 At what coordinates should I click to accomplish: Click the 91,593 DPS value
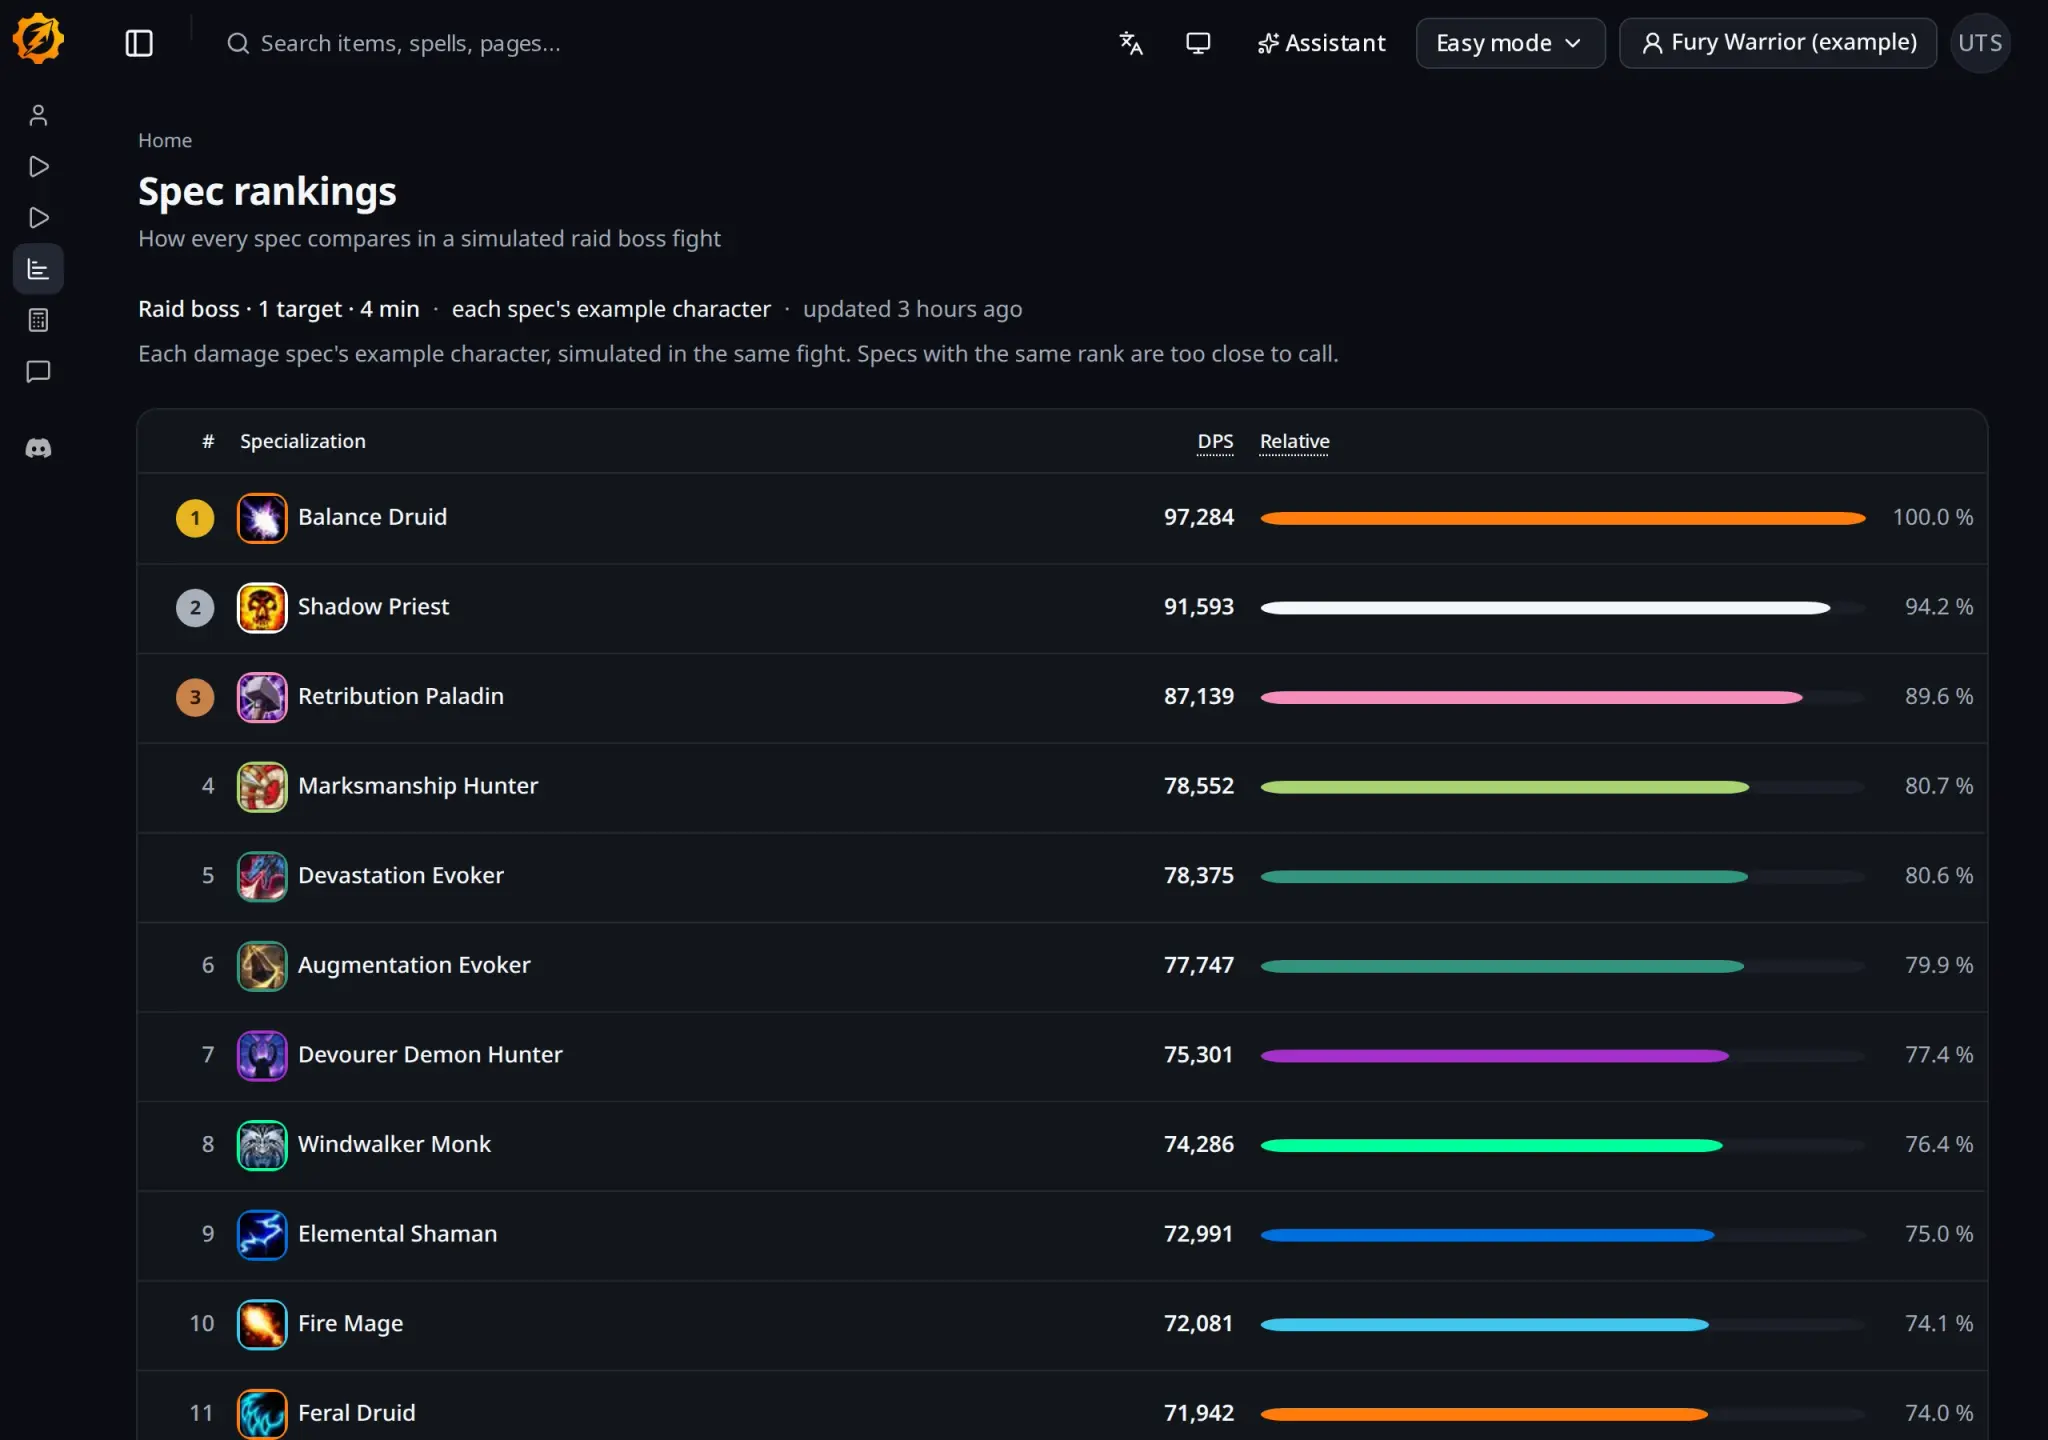(x=1198, y=606)
